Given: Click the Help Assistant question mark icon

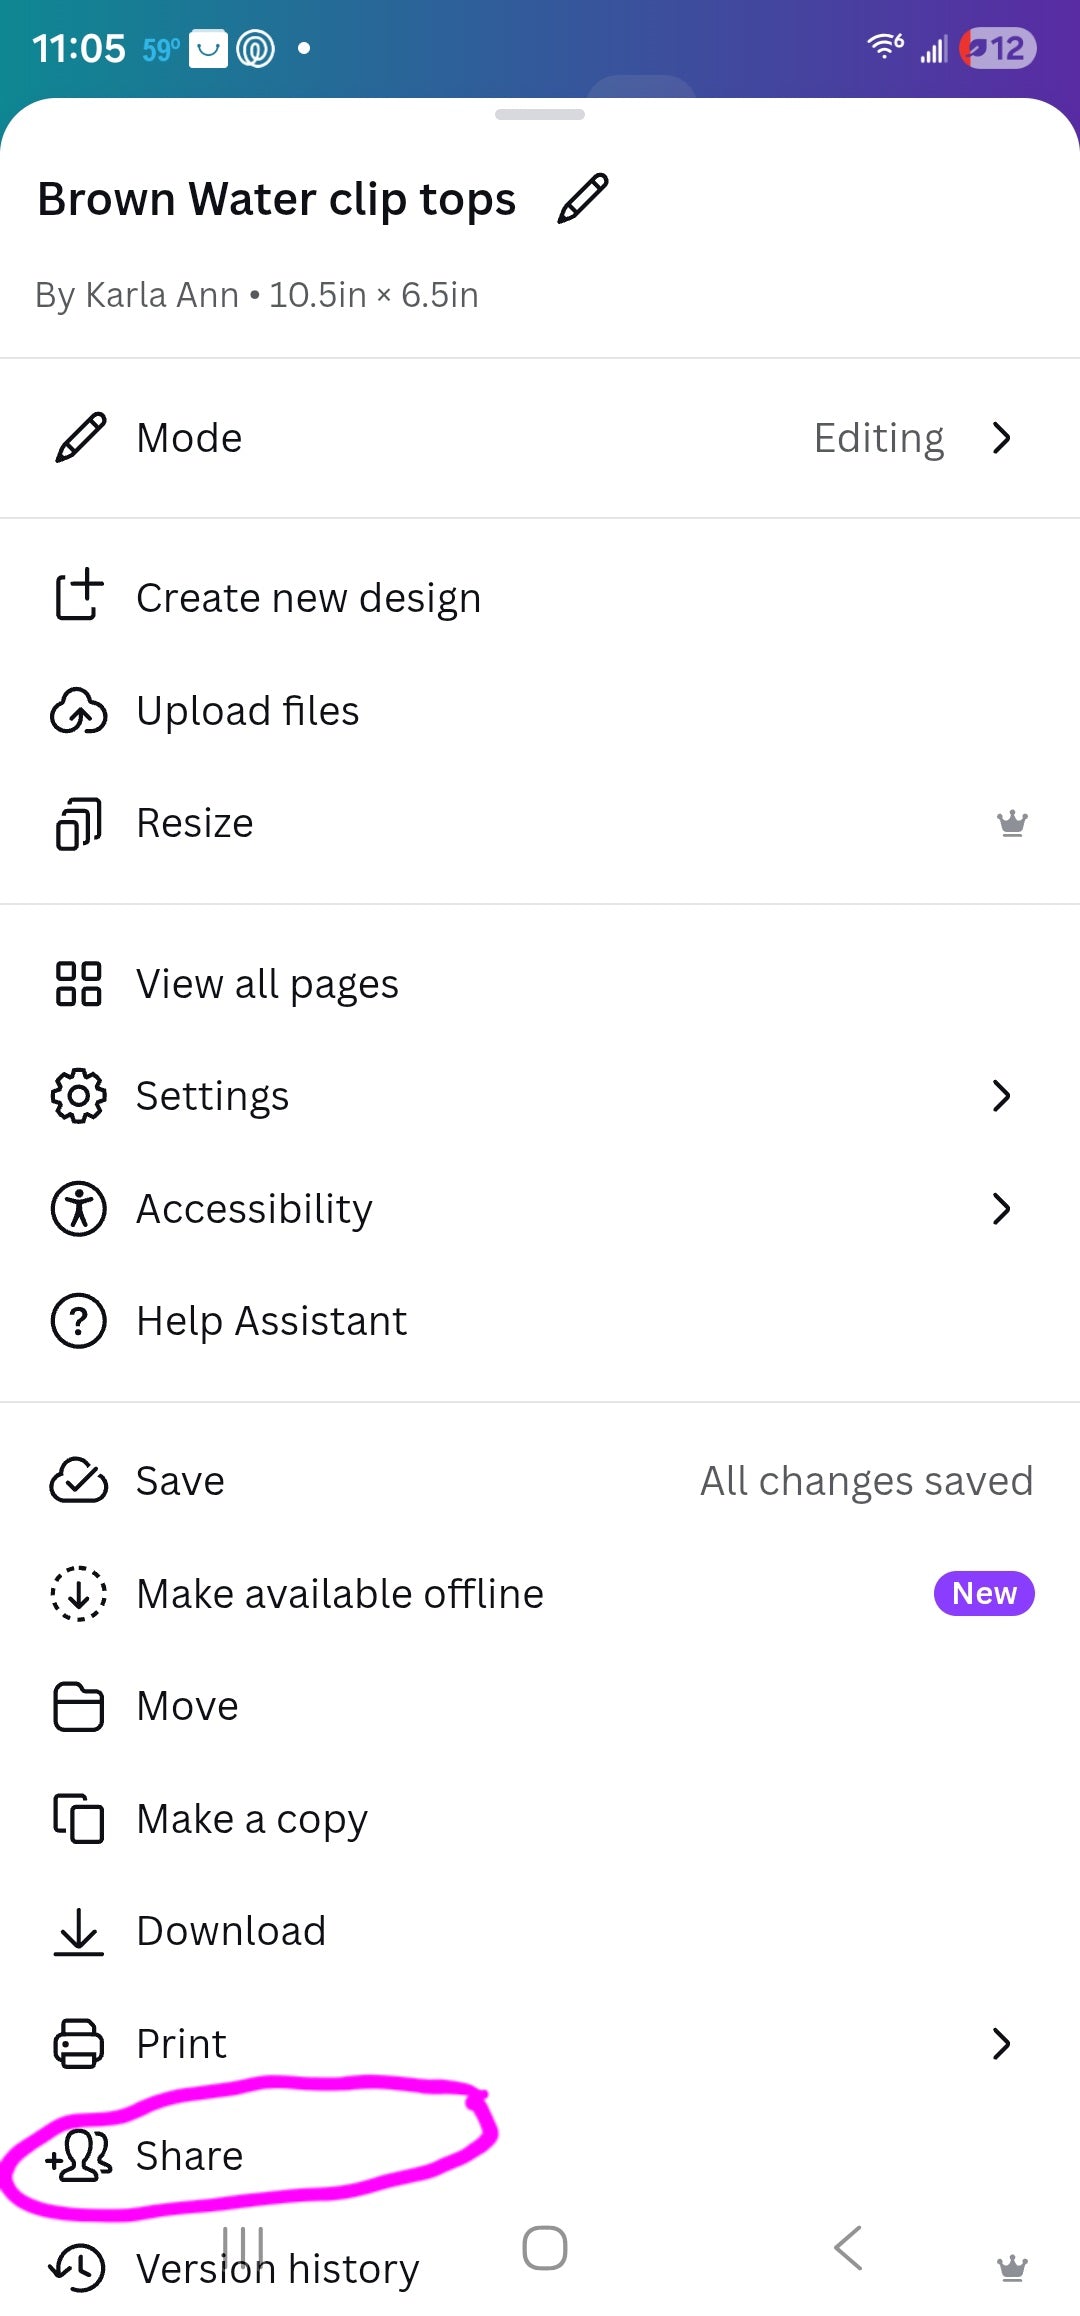Looking at the screenshot, I should 79,1321.
